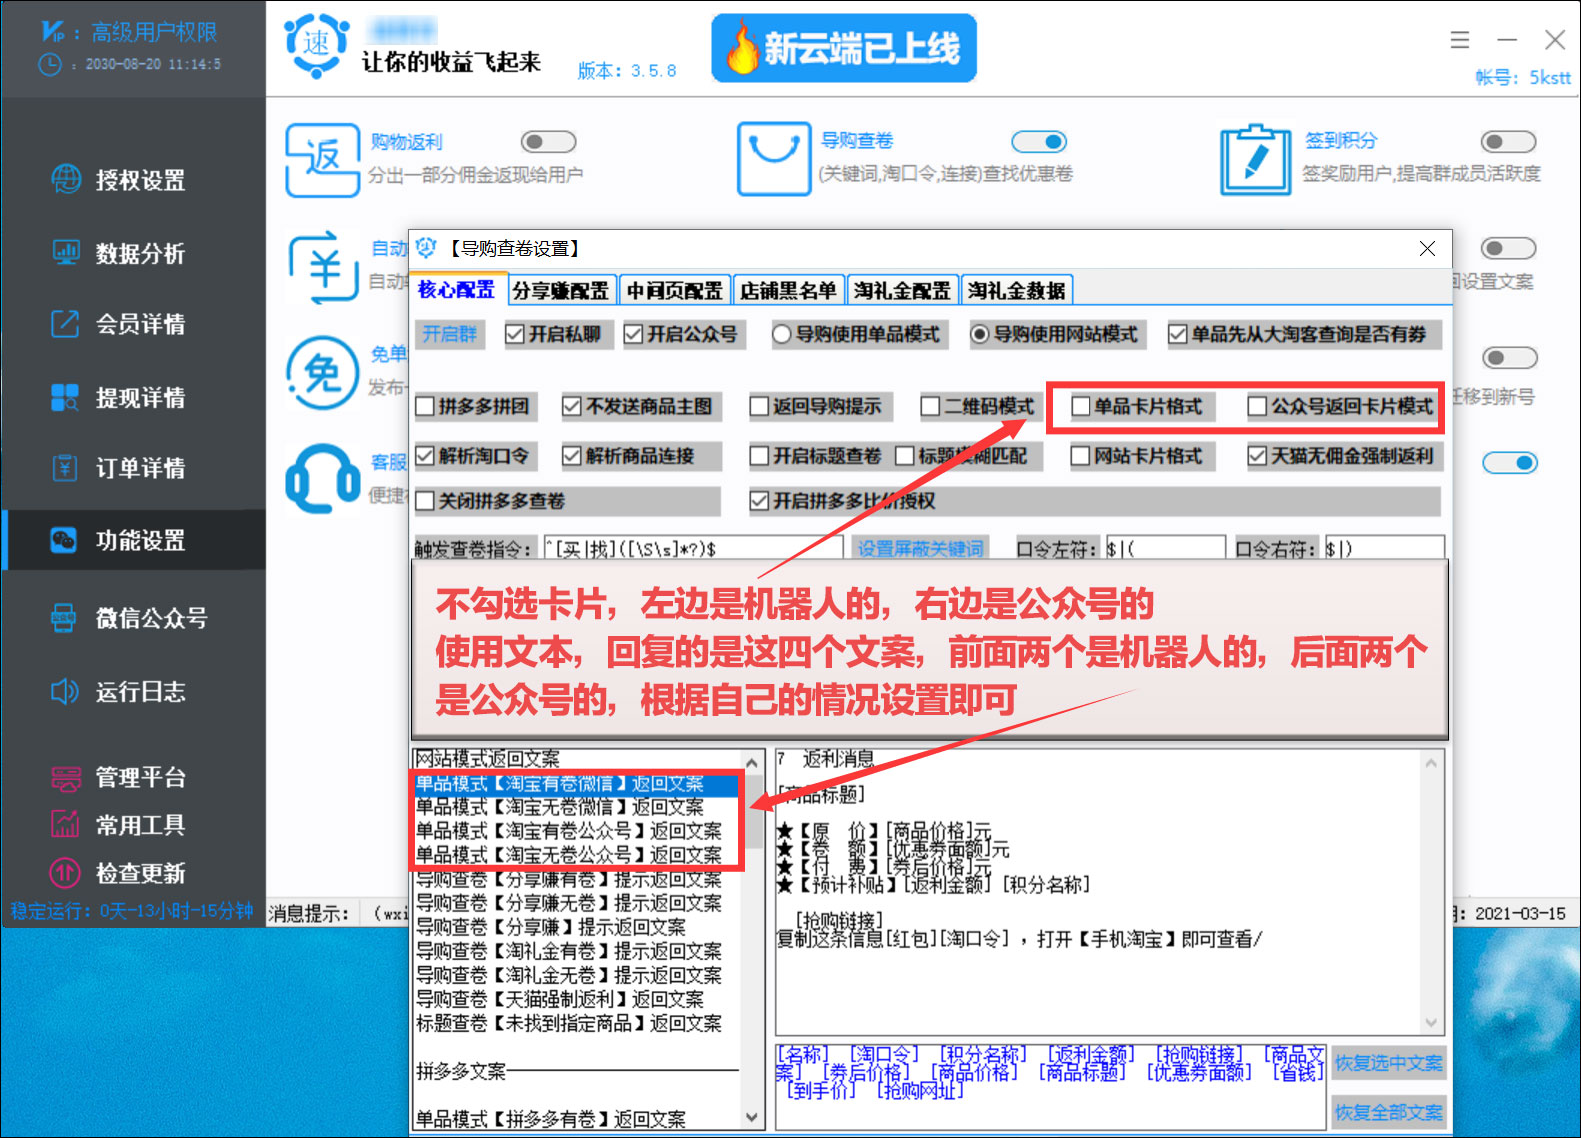The width and height of the screenshot is (1581, 1138).
Task: Click 恢复全部文案 button
Action: pyautogui.click(x=1389, y=1112)
